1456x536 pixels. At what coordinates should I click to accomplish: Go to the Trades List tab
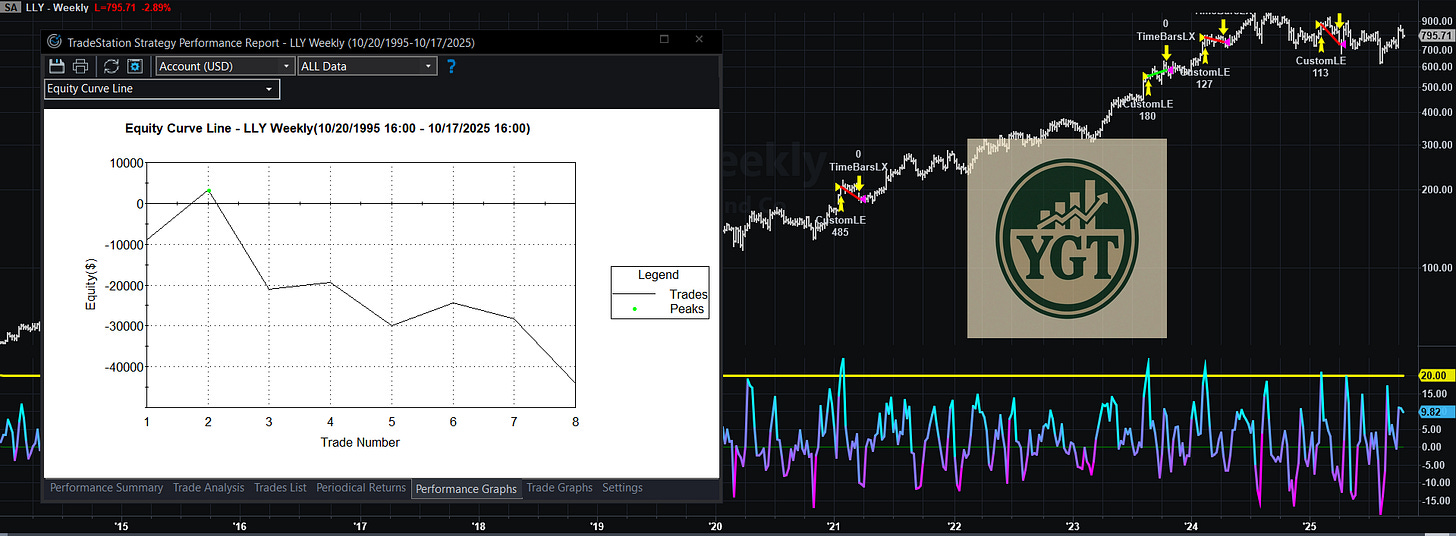[x=280, y=488]
